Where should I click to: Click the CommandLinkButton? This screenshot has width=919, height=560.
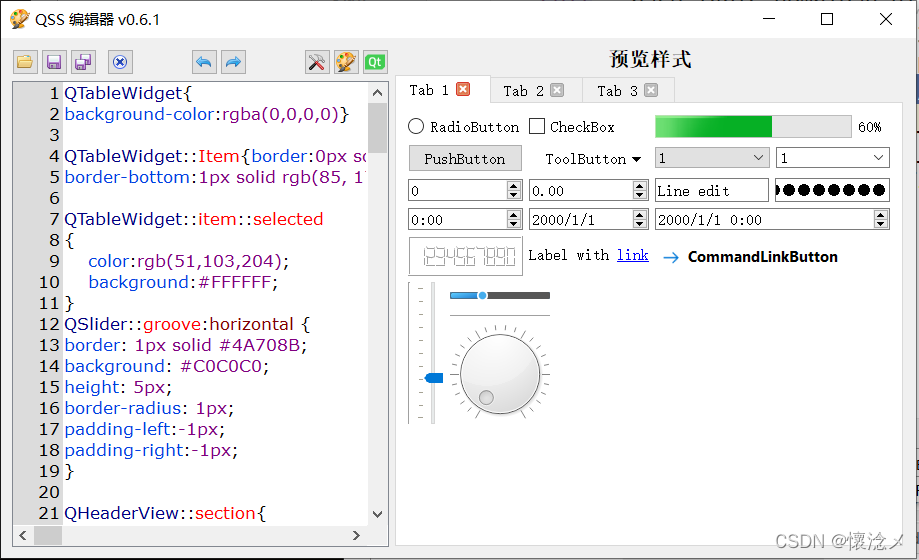pos(751,257)
